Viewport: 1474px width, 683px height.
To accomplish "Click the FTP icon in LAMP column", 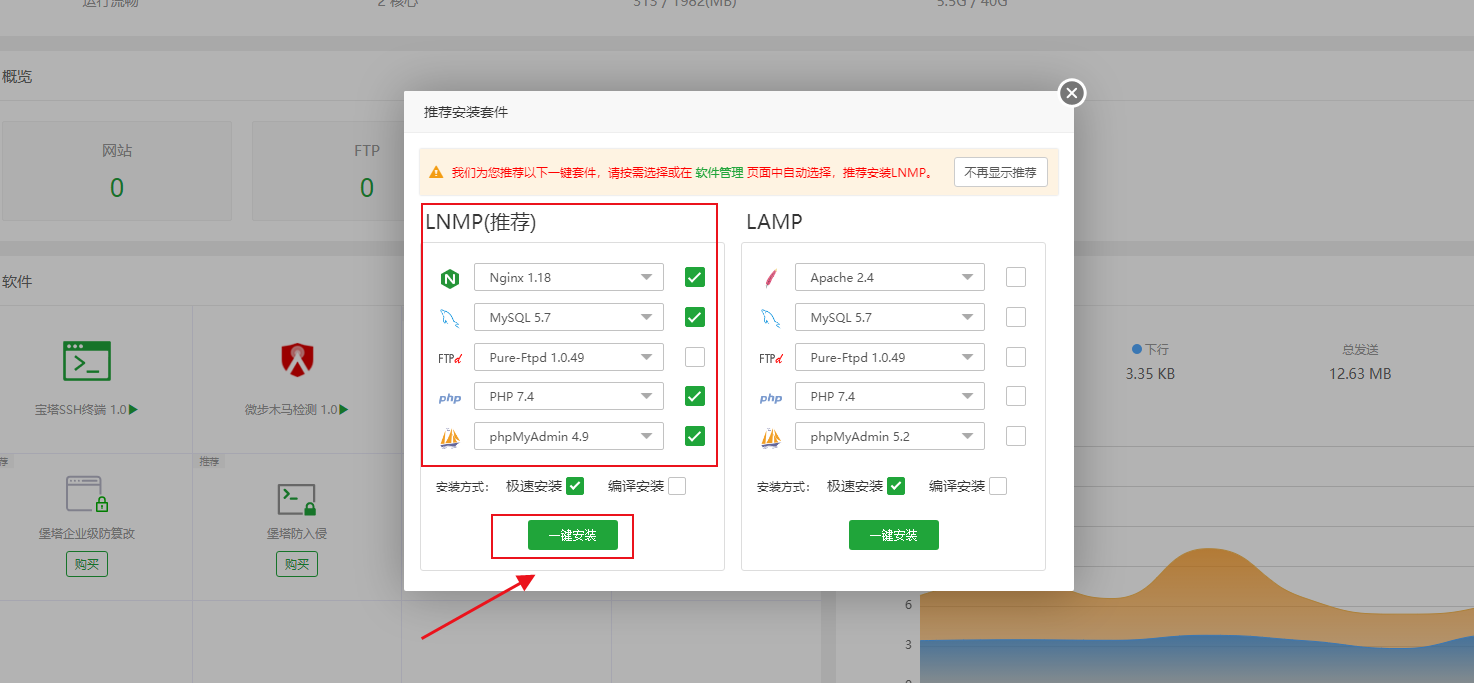I will [770, 358].
